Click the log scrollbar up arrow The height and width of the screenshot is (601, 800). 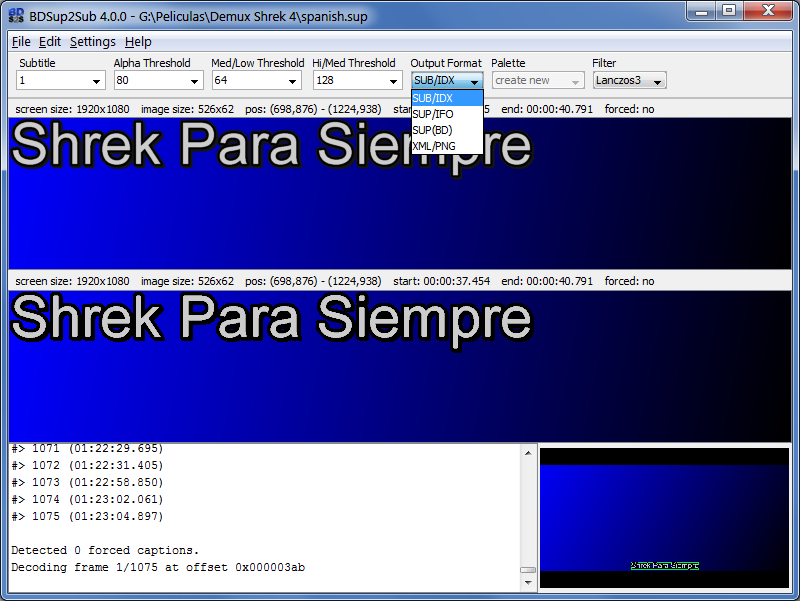point(528,453)
